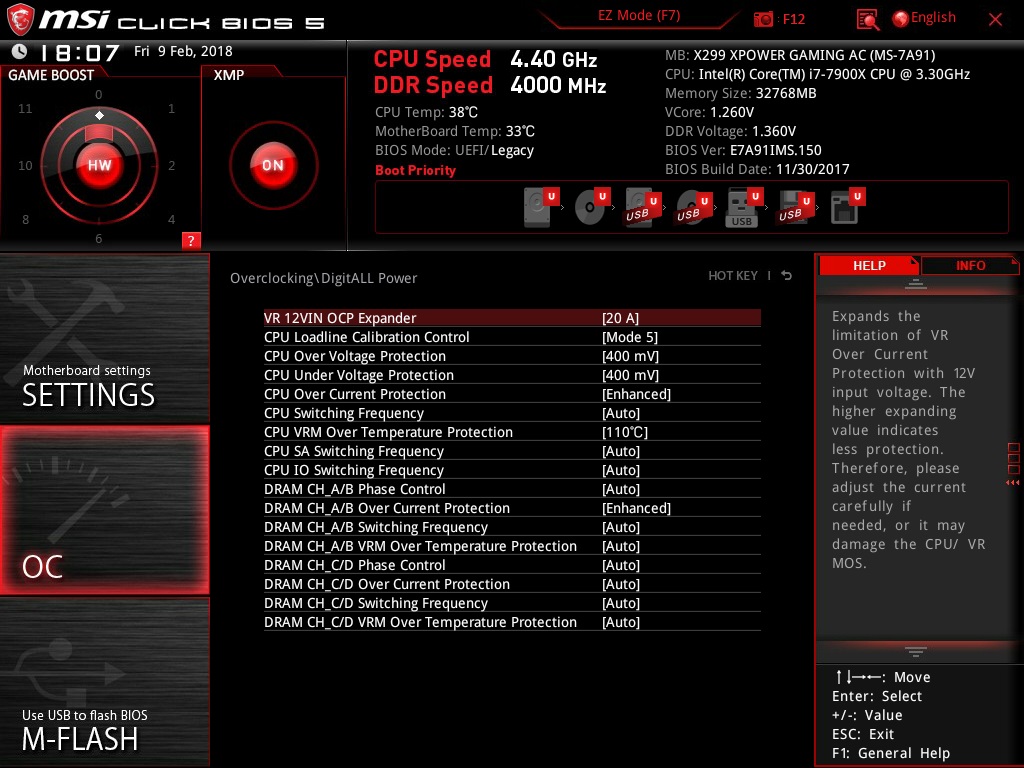
Task: Change CPU Under Voltage Protection 400 mV
Action: click(x=630, y=375)
